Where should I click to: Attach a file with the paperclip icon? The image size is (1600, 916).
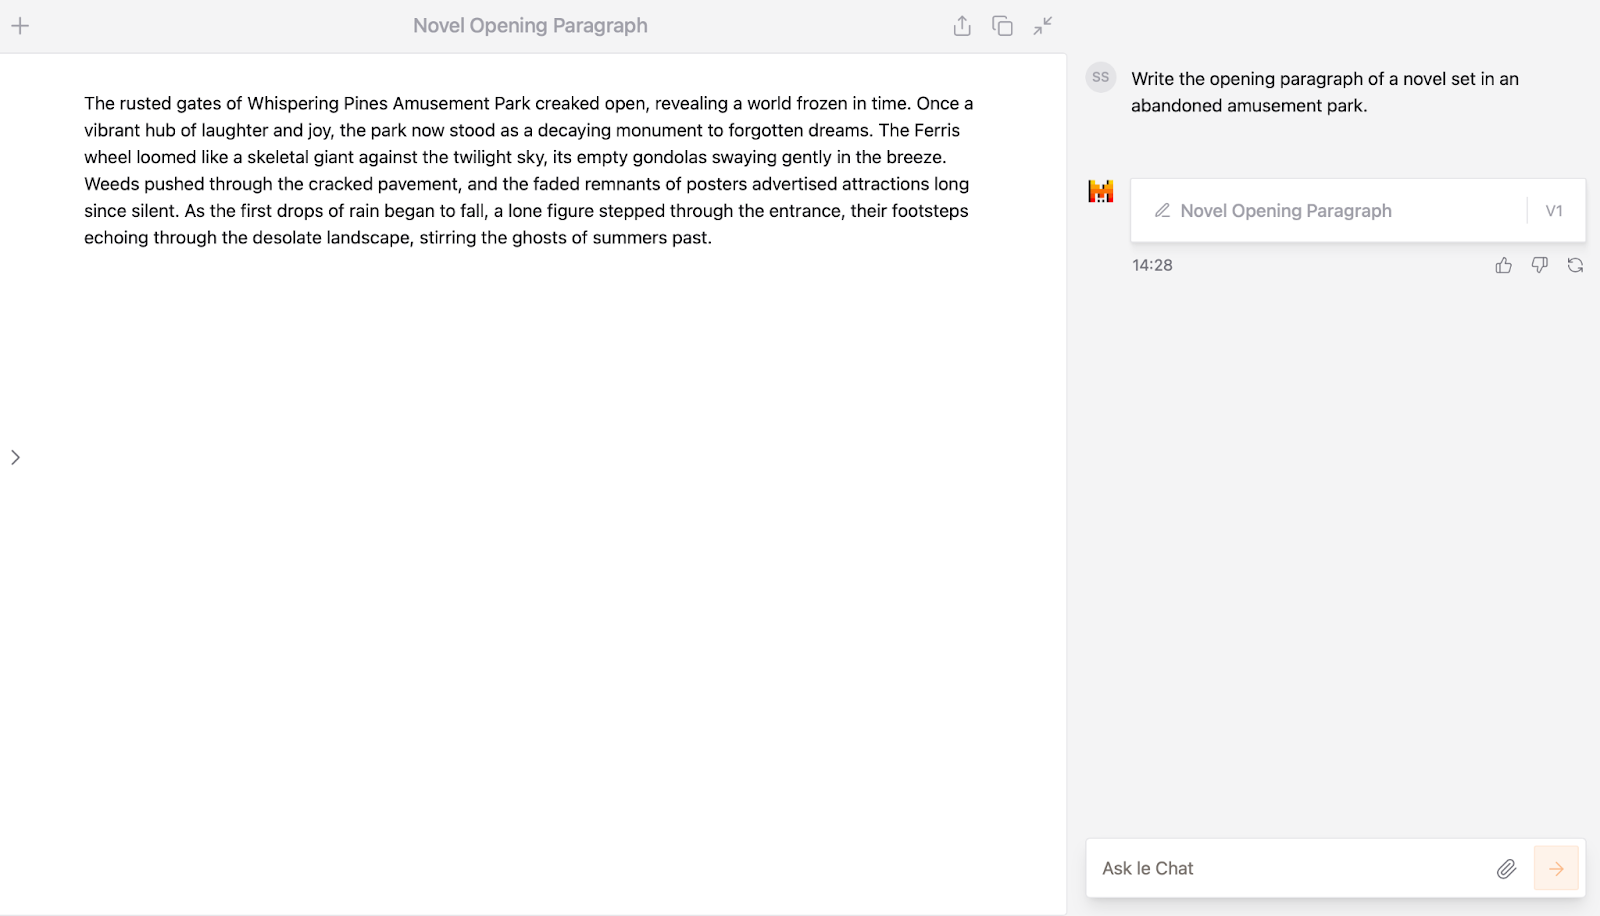coord(1507,869)
